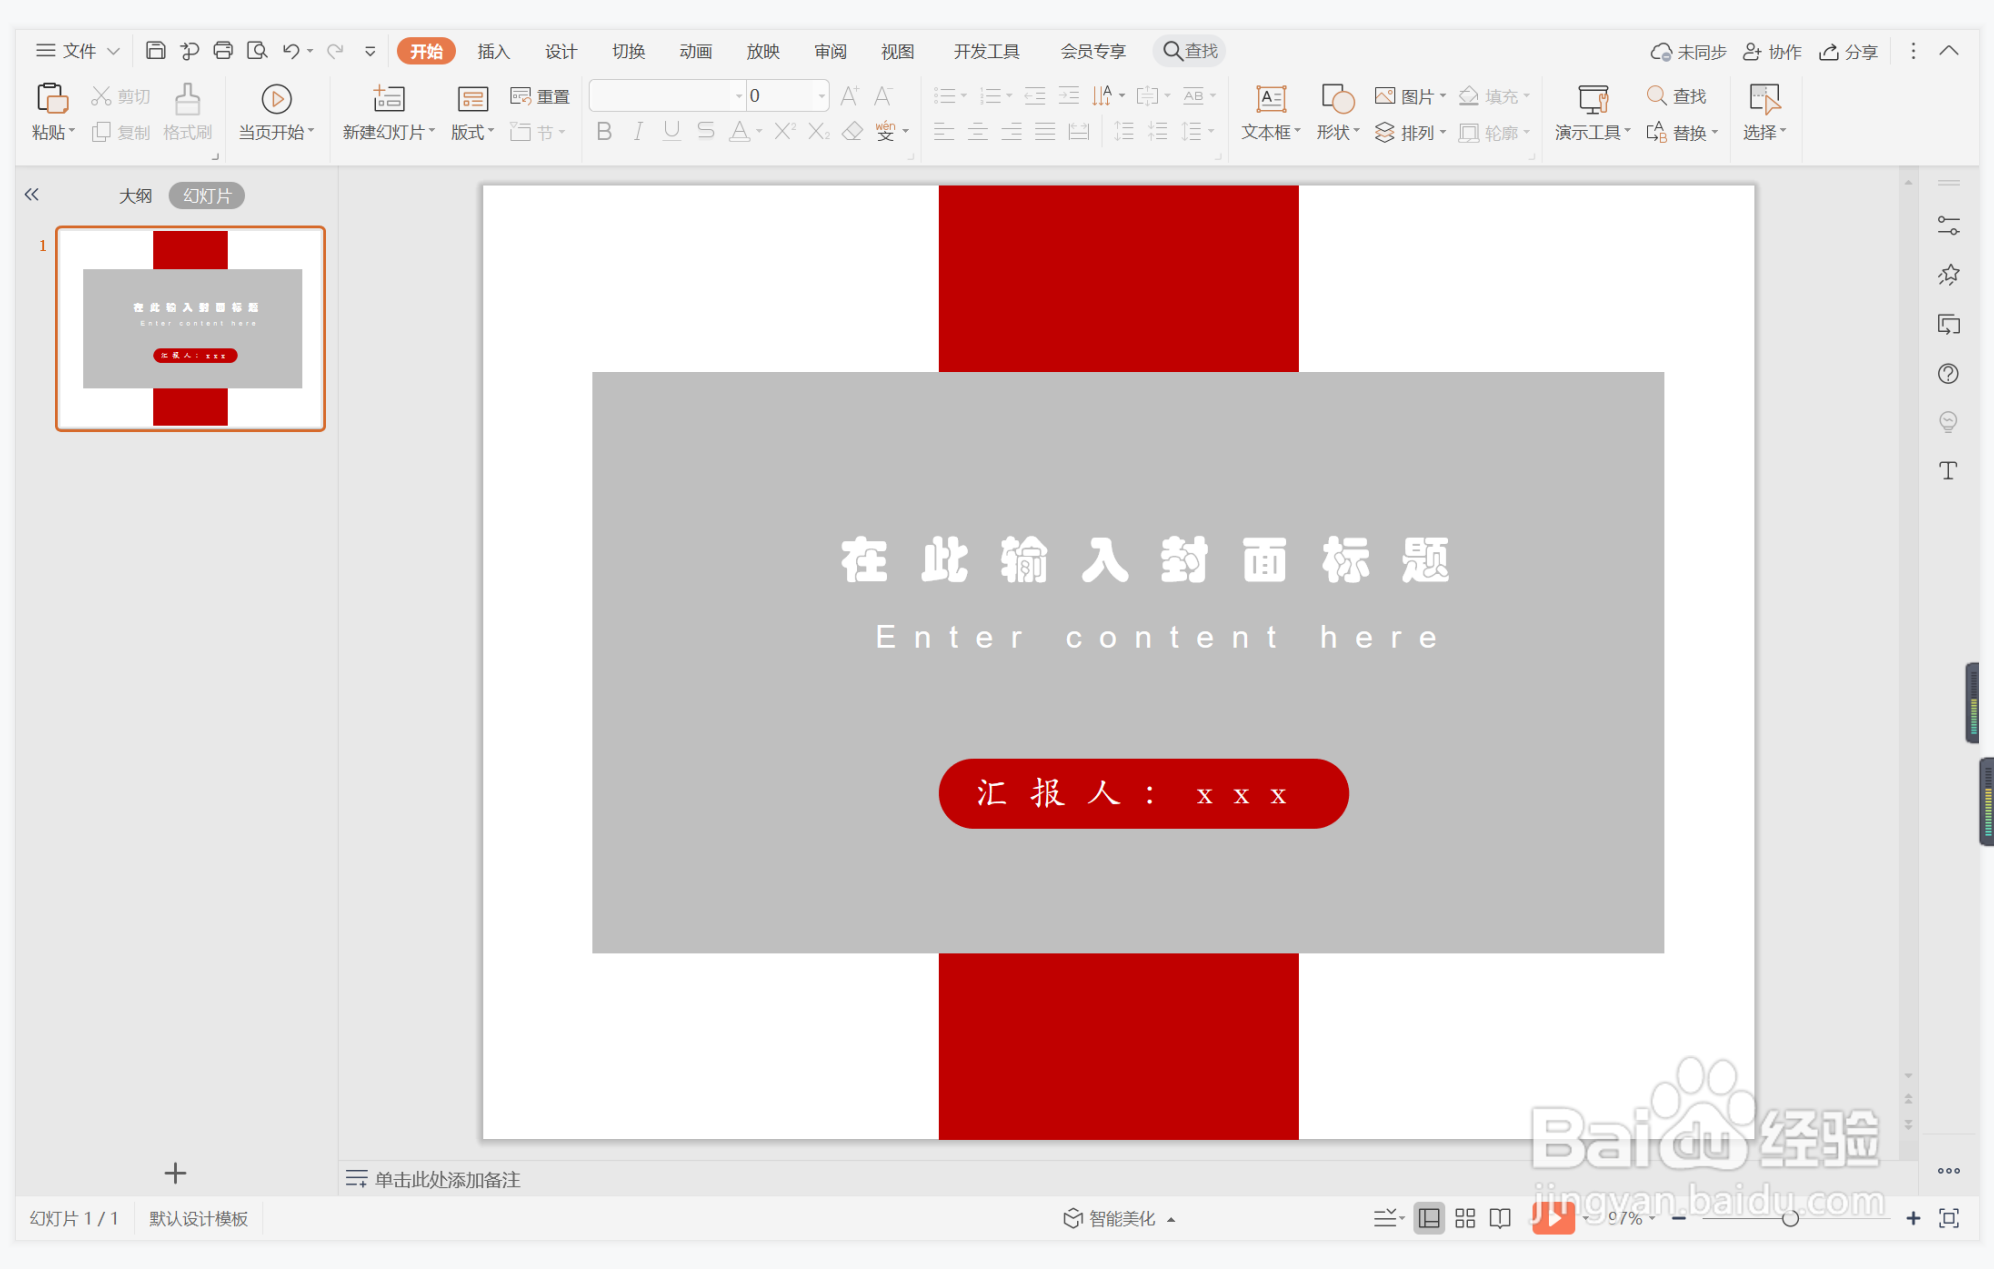The image size is (1994, 1269).
Task: Toggle italic formatting
Action: [637, 131]
